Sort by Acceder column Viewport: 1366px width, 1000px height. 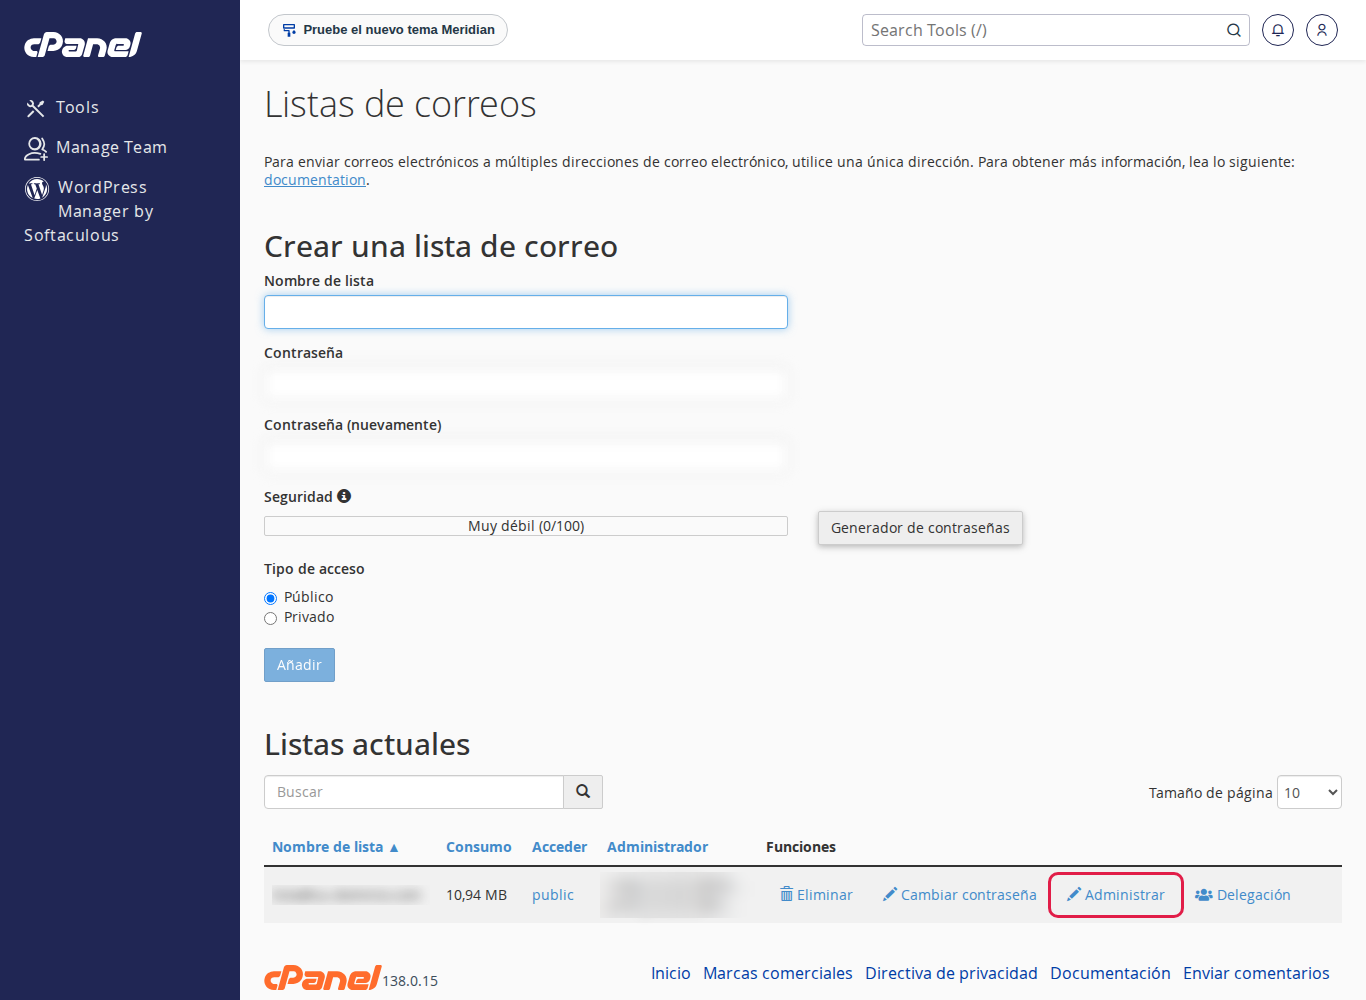click(x=559, y=847)
